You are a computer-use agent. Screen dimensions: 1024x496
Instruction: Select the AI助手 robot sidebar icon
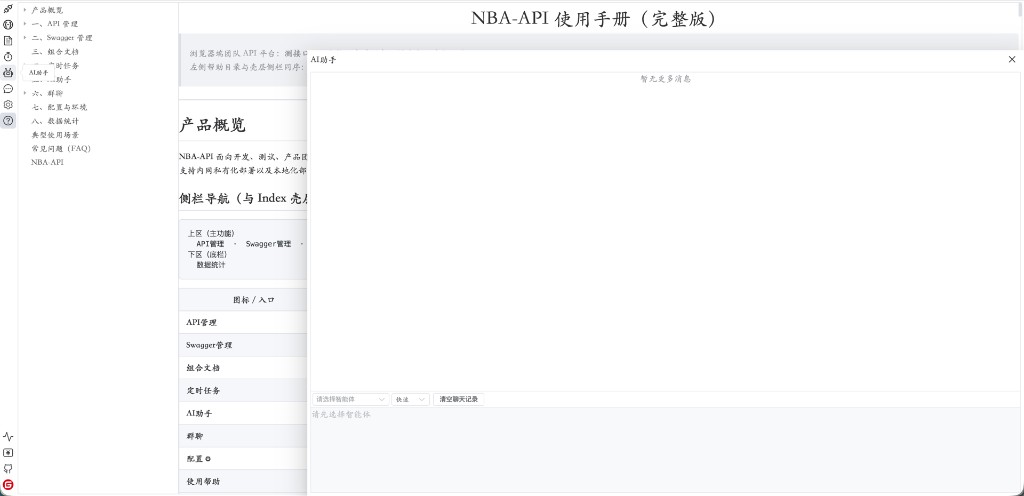click(x=8, y=72)
